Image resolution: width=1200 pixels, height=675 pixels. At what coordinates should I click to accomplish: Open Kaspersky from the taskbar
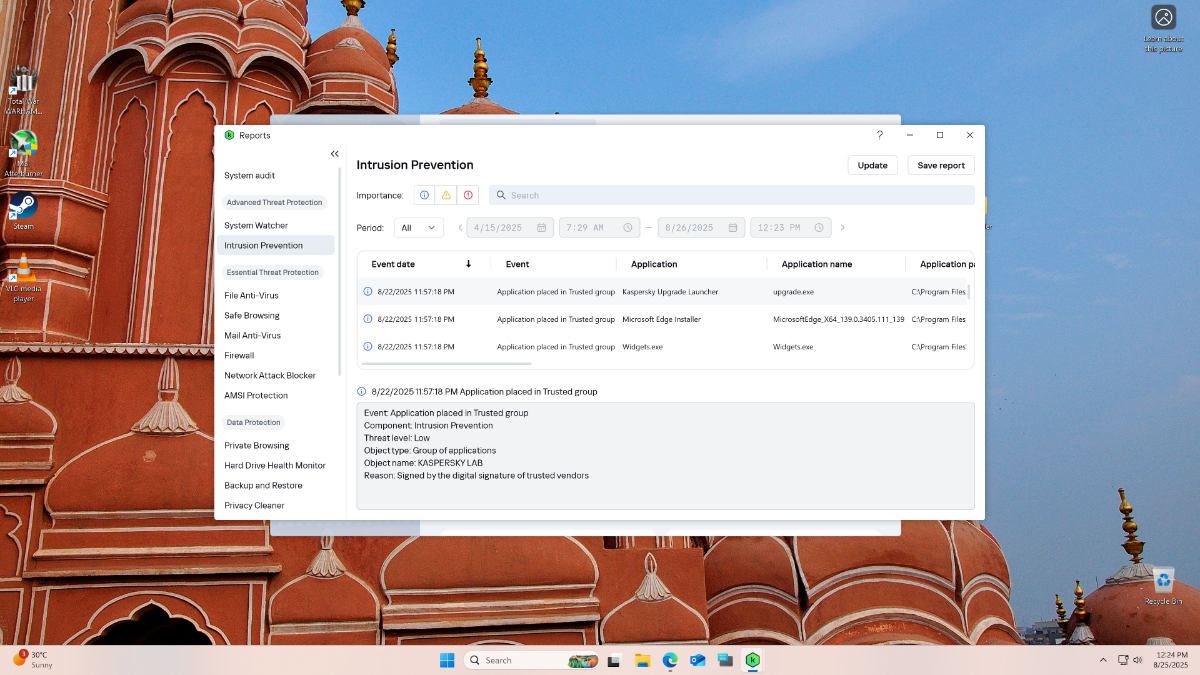[x=753, y=660]
